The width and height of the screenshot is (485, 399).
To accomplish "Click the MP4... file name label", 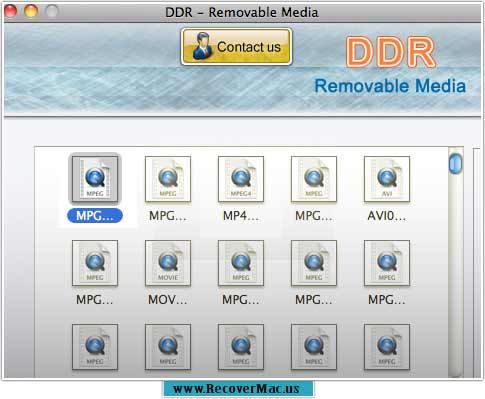I will (x=241, y=216).
